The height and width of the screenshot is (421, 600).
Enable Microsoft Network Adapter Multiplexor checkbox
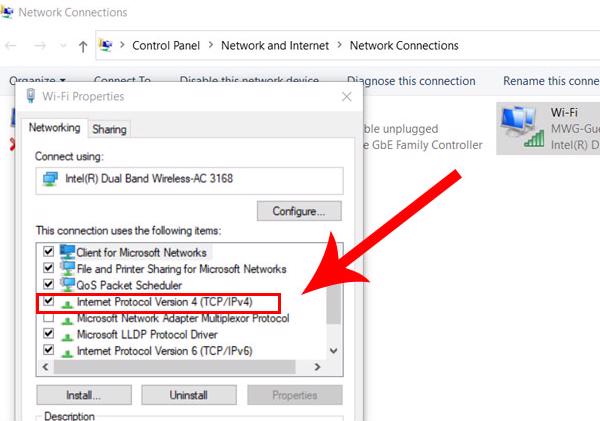pyautogui.click(x=48, y=317)
